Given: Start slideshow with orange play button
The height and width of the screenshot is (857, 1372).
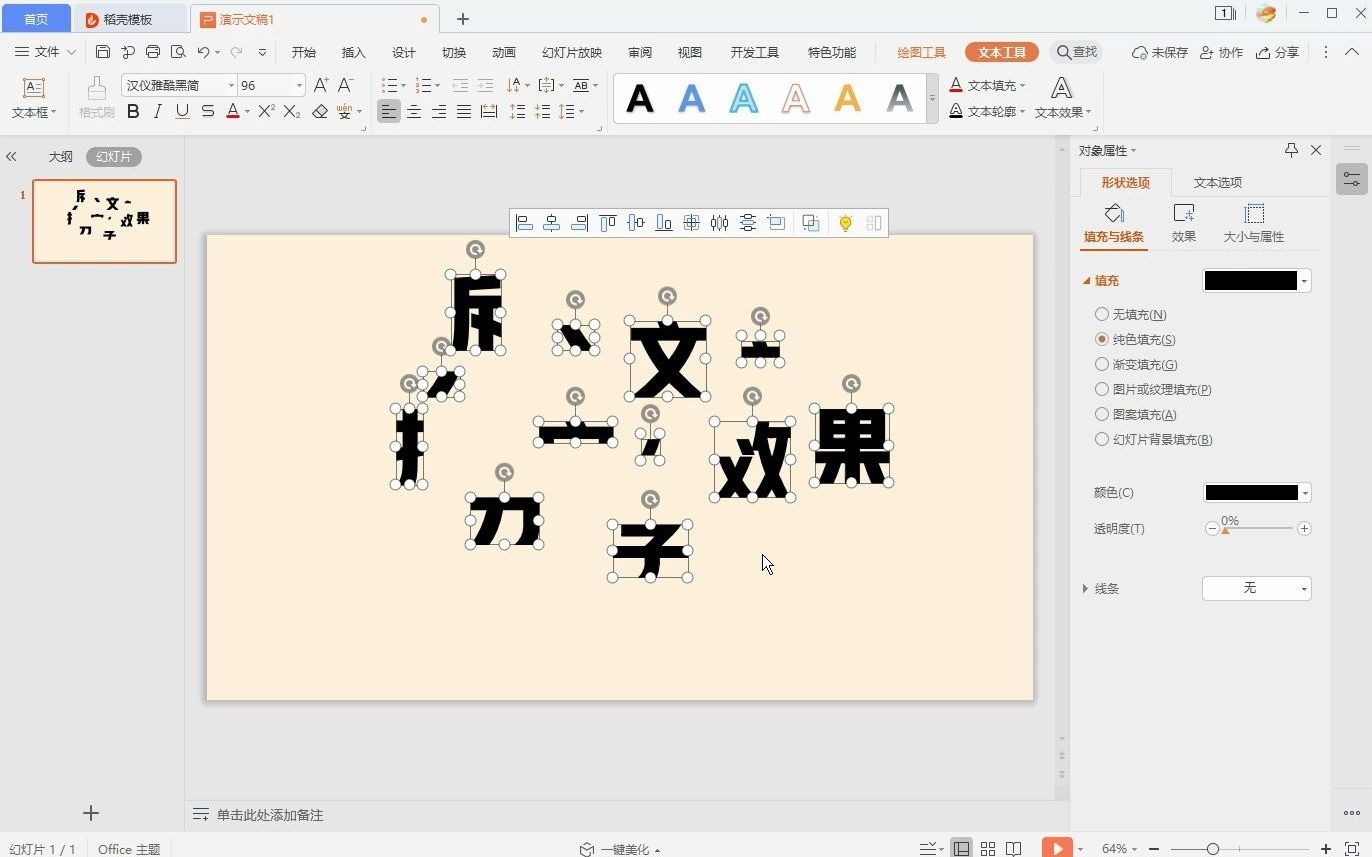Looking at the screenshot, I should coord(1057,848).
